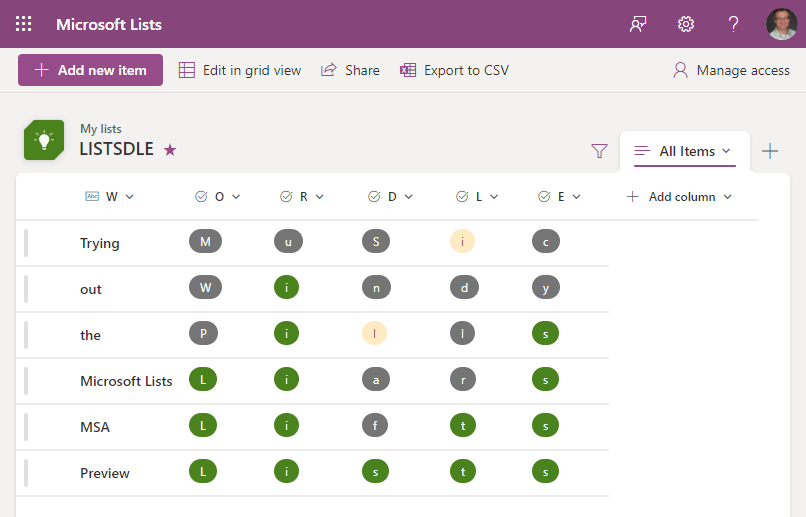The width and height of the screenshot is (806, 517).
Task: Click the 'the' row title
Action: 90,335
